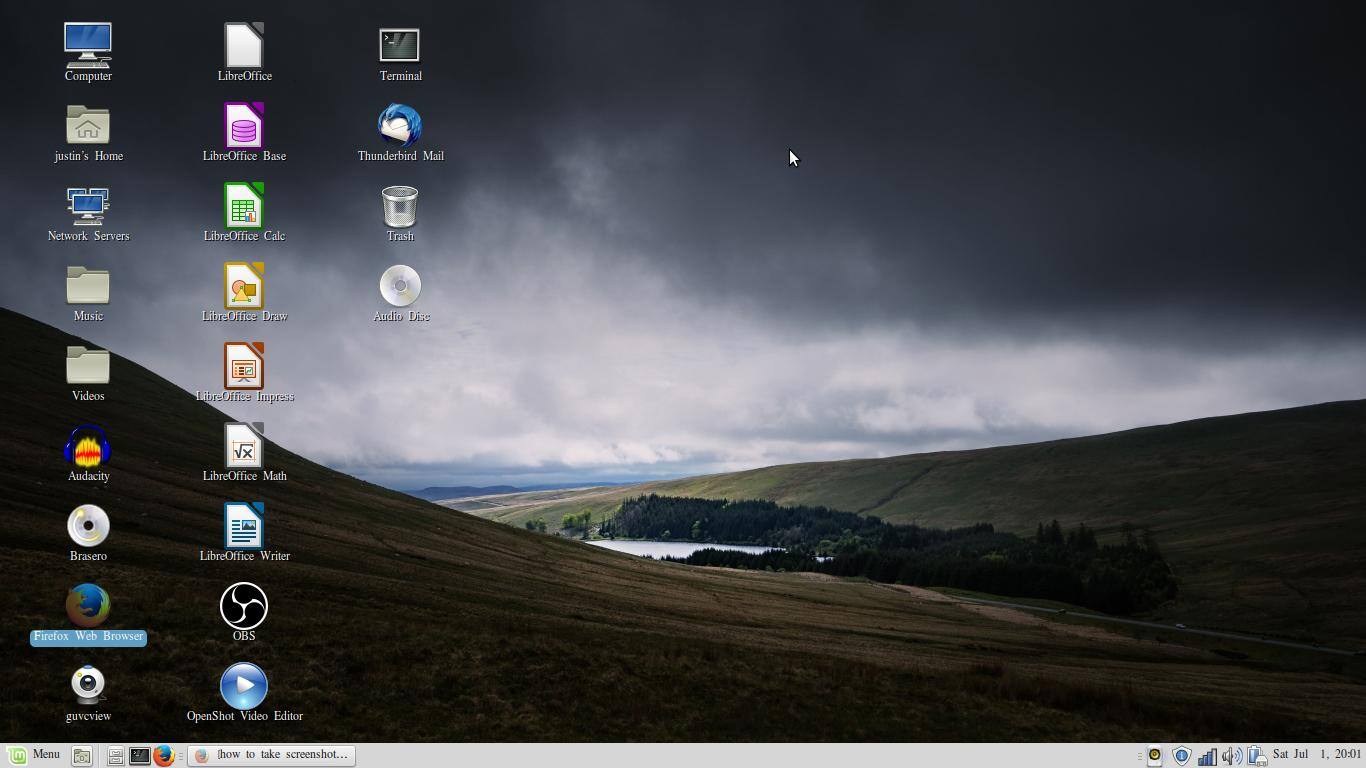
Task: Open the clock and calendar applet
Action: (x=1316, y=755)
